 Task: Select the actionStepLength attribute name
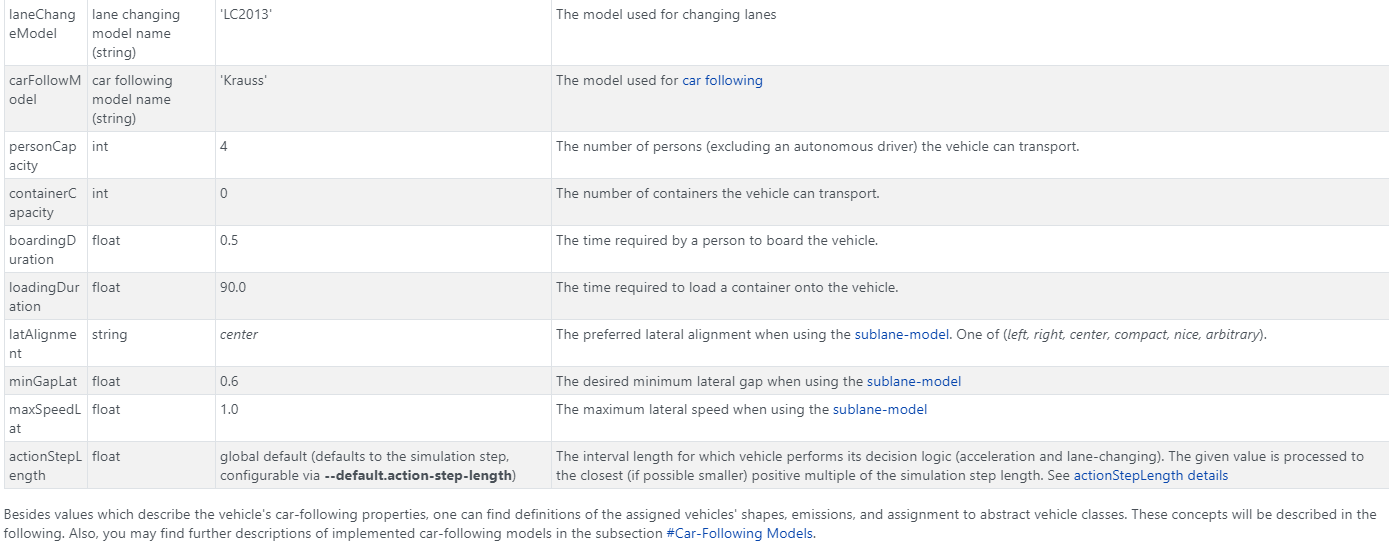tap(42, 466)
